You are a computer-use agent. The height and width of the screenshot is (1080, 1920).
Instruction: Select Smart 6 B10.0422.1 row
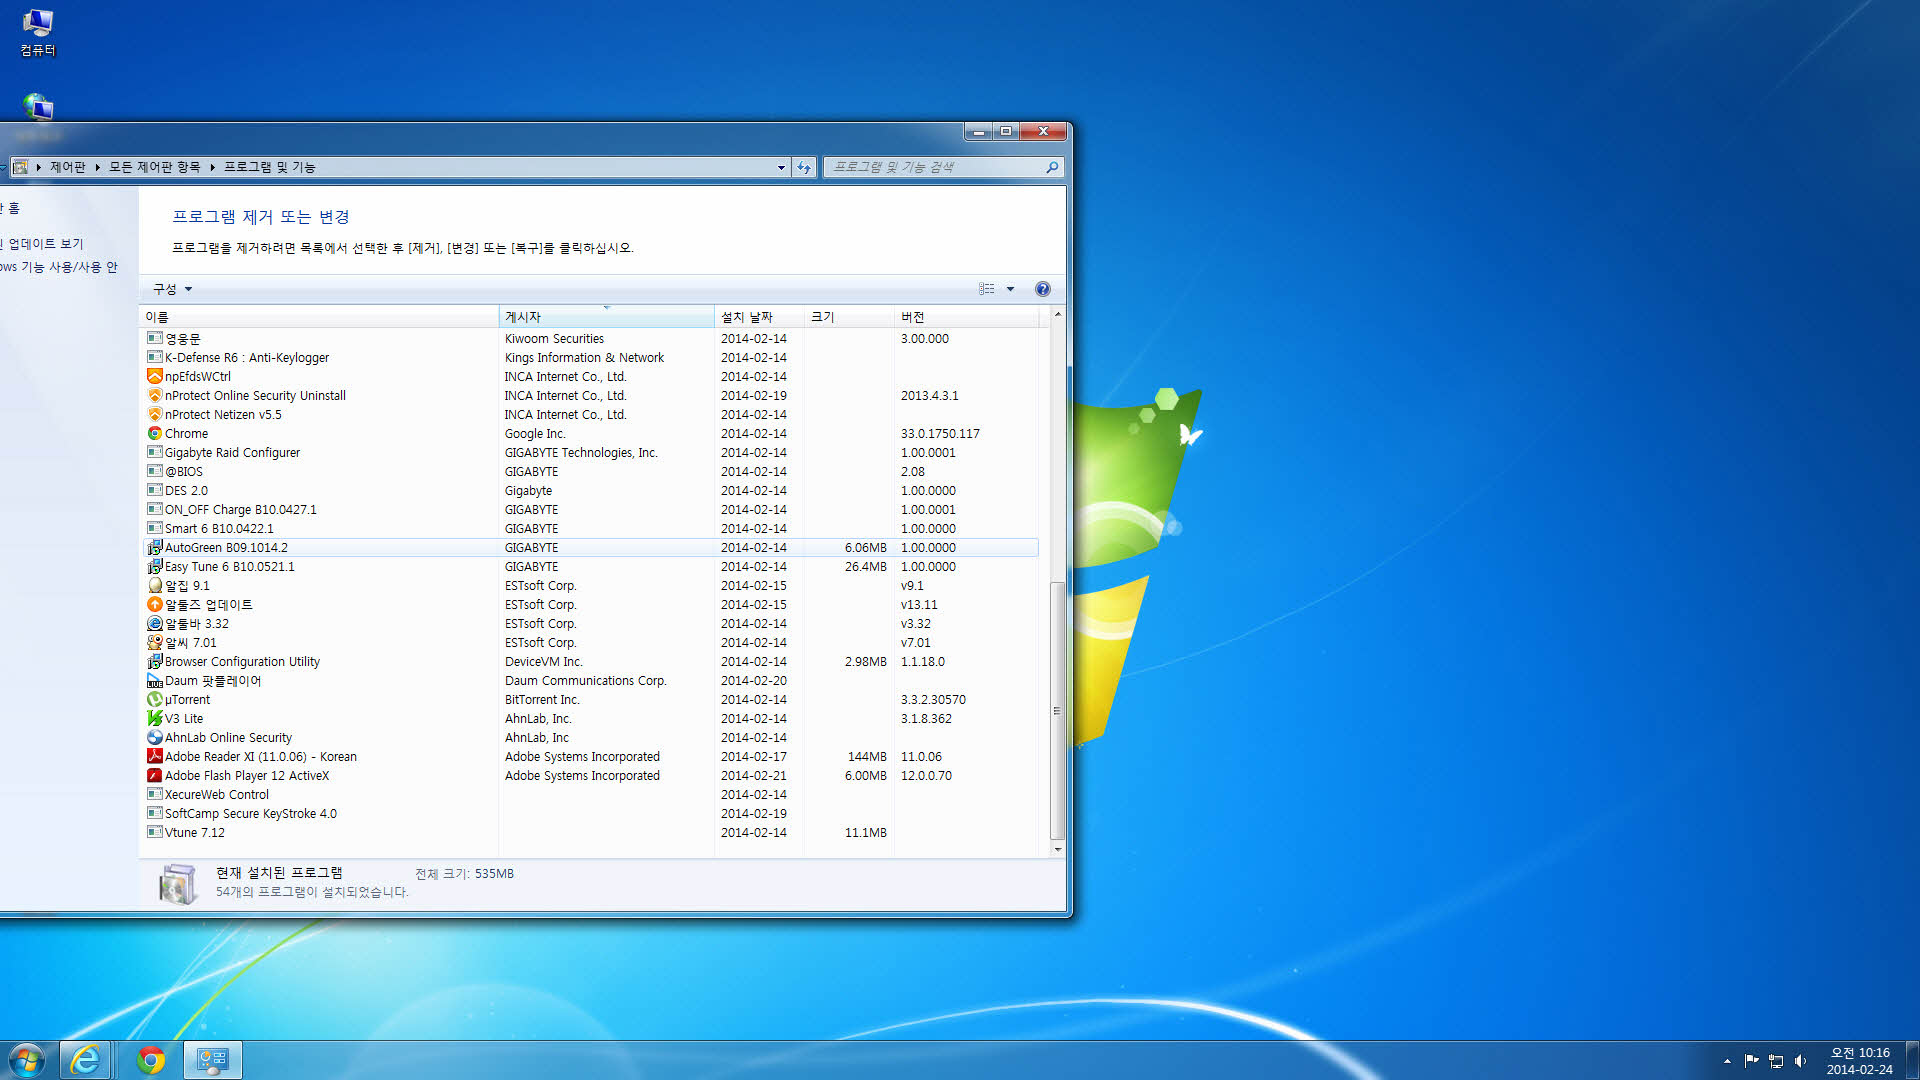point(591,528)
